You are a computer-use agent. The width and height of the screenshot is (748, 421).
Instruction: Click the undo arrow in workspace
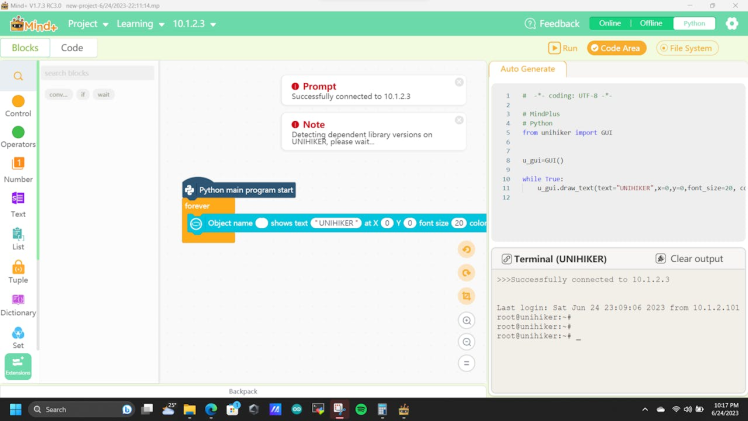click(x=467, y=249)
